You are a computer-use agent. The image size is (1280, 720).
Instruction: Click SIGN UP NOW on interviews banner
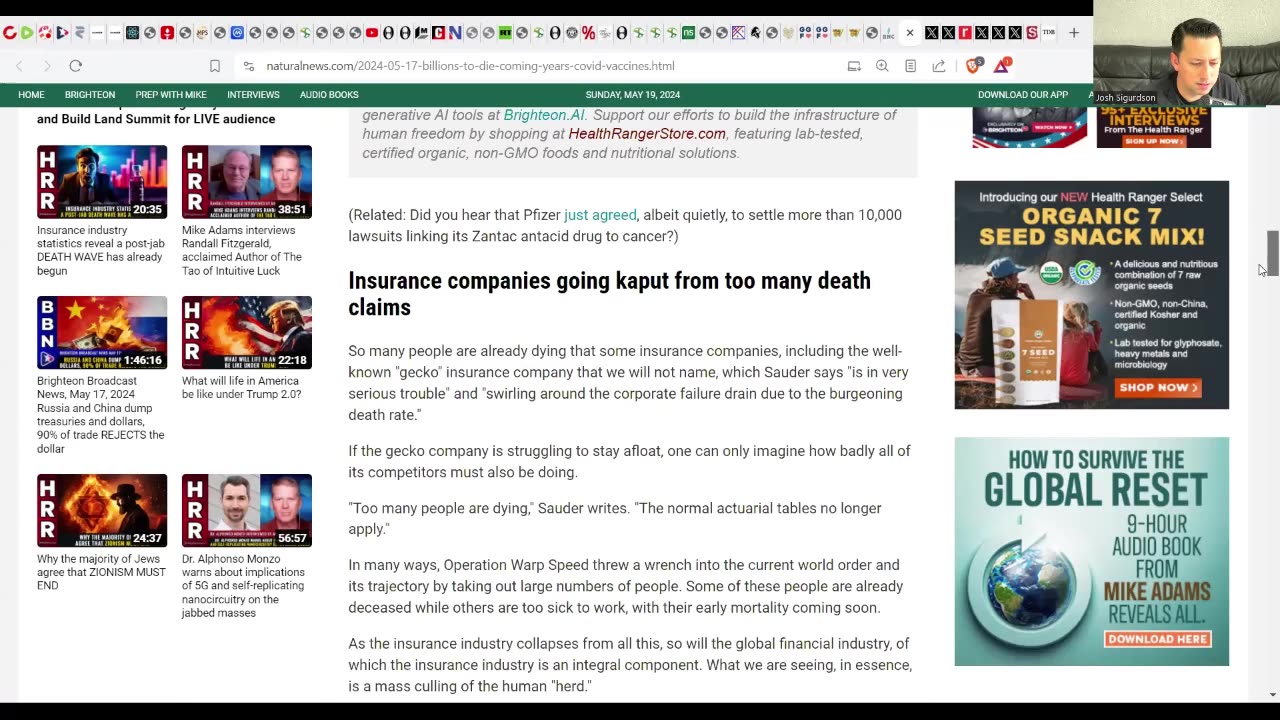[1154, 141]
